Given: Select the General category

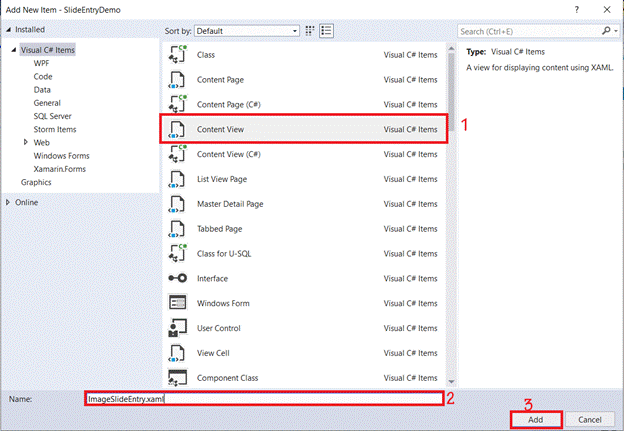Looking at the screenshot, I should point(47,103).
